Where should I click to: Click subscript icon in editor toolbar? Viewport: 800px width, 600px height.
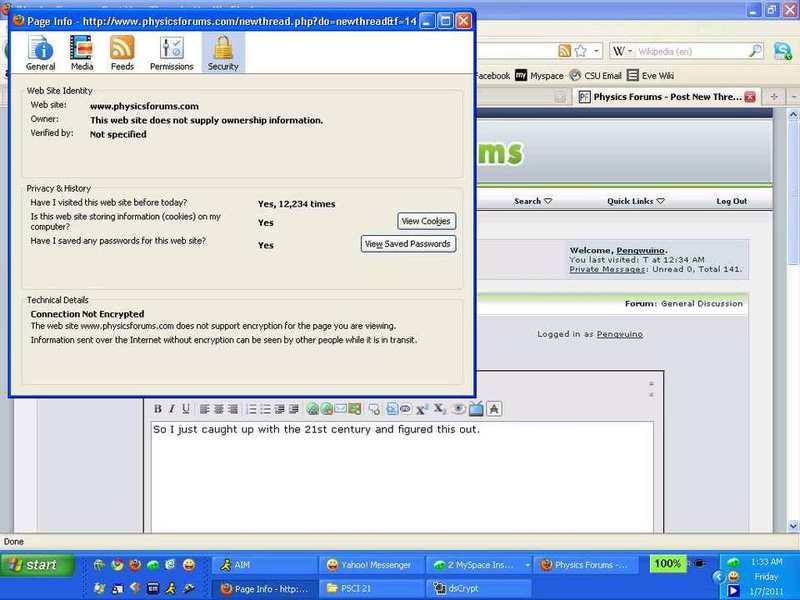[439, 409]
